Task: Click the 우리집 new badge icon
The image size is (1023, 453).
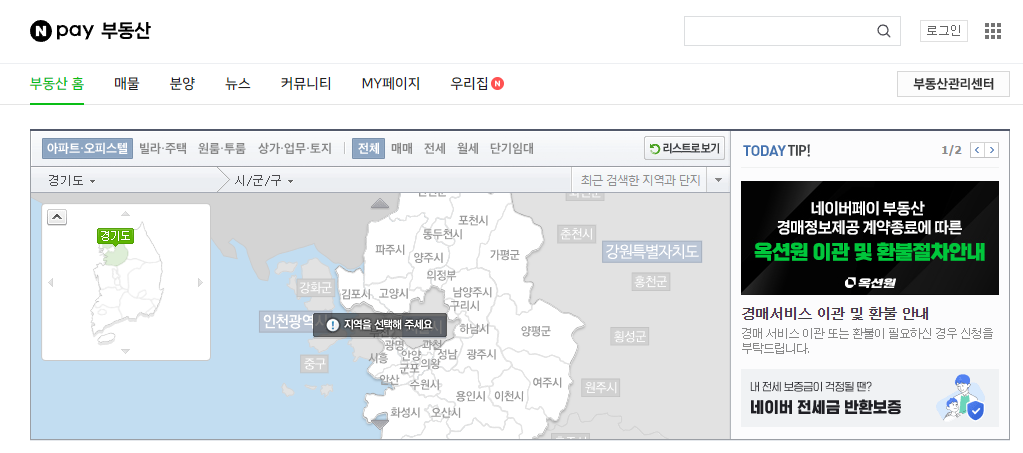Action: click(498, 84)
